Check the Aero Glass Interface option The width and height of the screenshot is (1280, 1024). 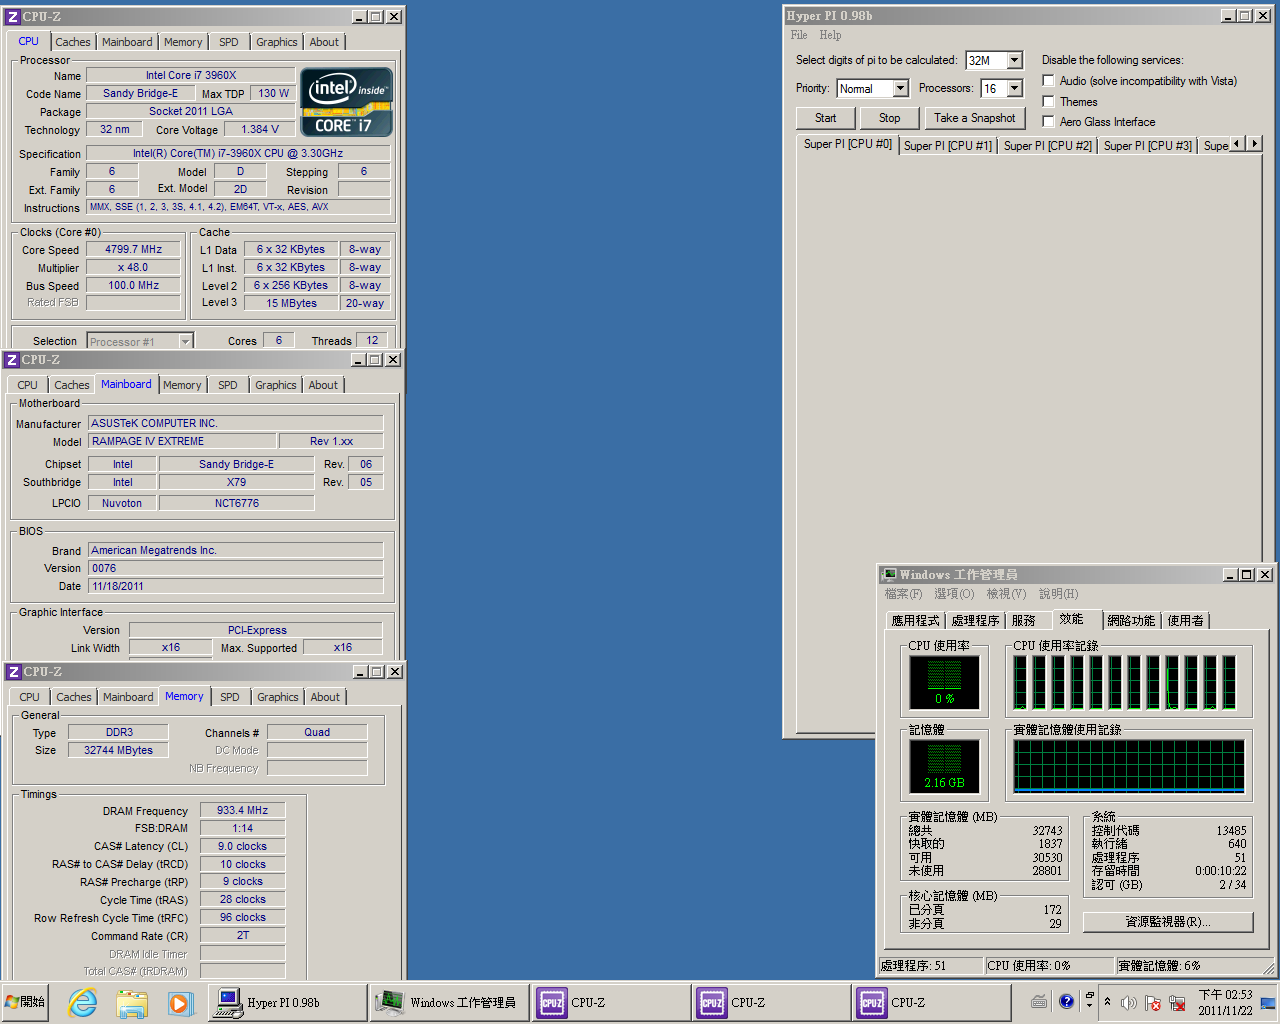click(1048, 121)
